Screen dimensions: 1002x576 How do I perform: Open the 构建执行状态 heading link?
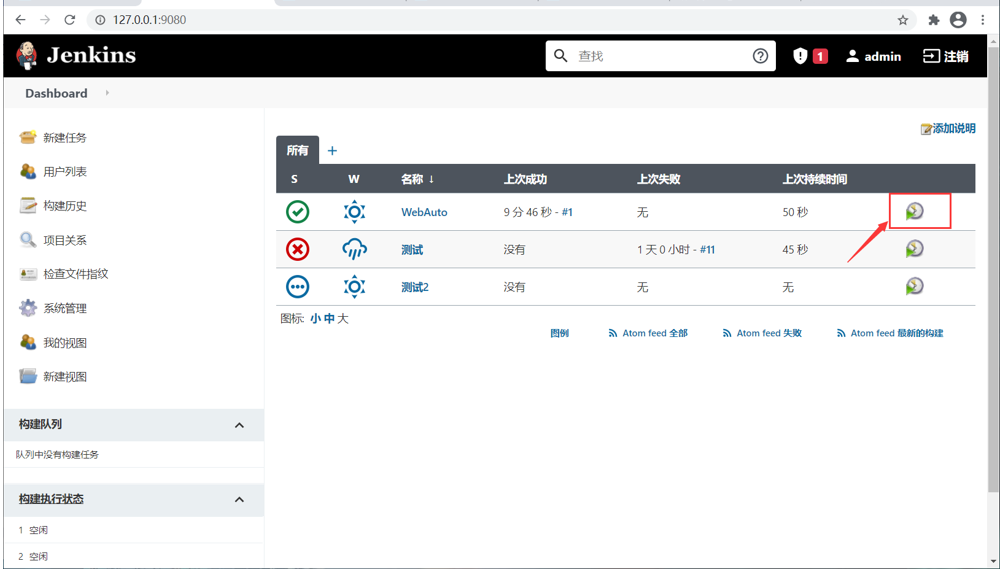pyautogui.click(x=51, y=499)
